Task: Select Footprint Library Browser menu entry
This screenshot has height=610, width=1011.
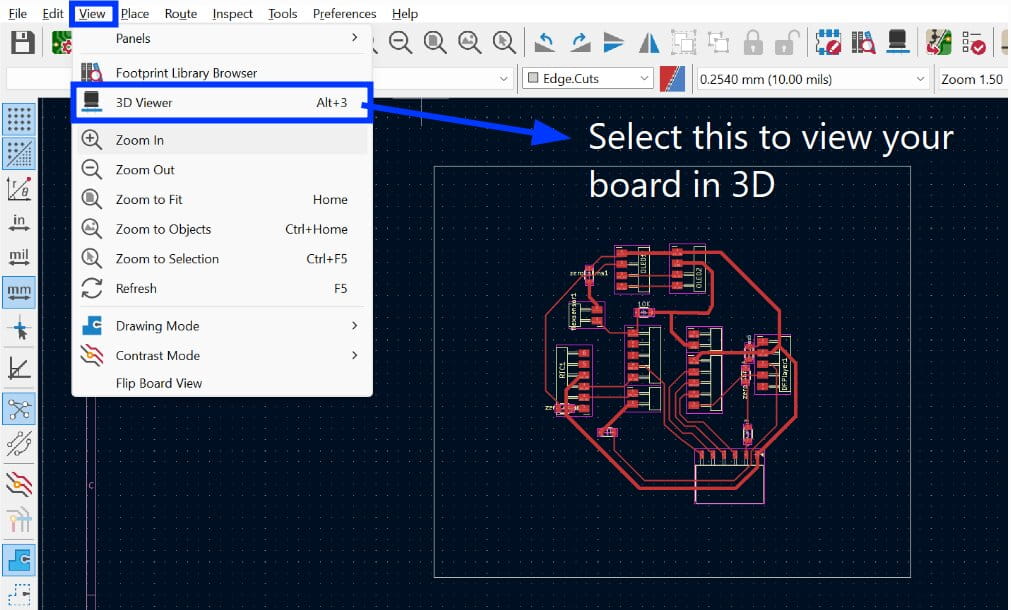Action: click(x=222, y=72)
